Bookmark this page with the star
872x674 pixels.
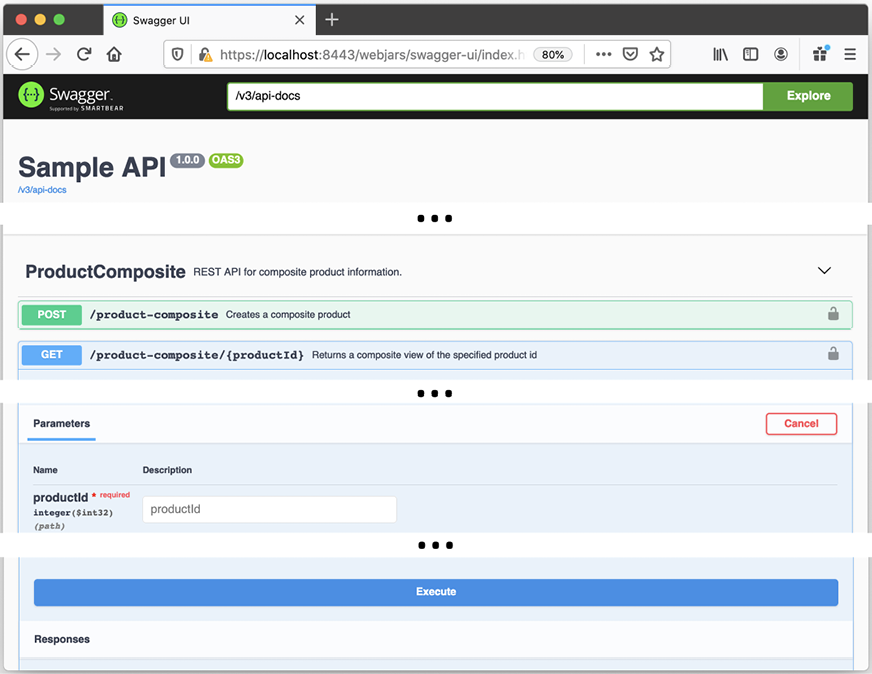tap(657, 54)
